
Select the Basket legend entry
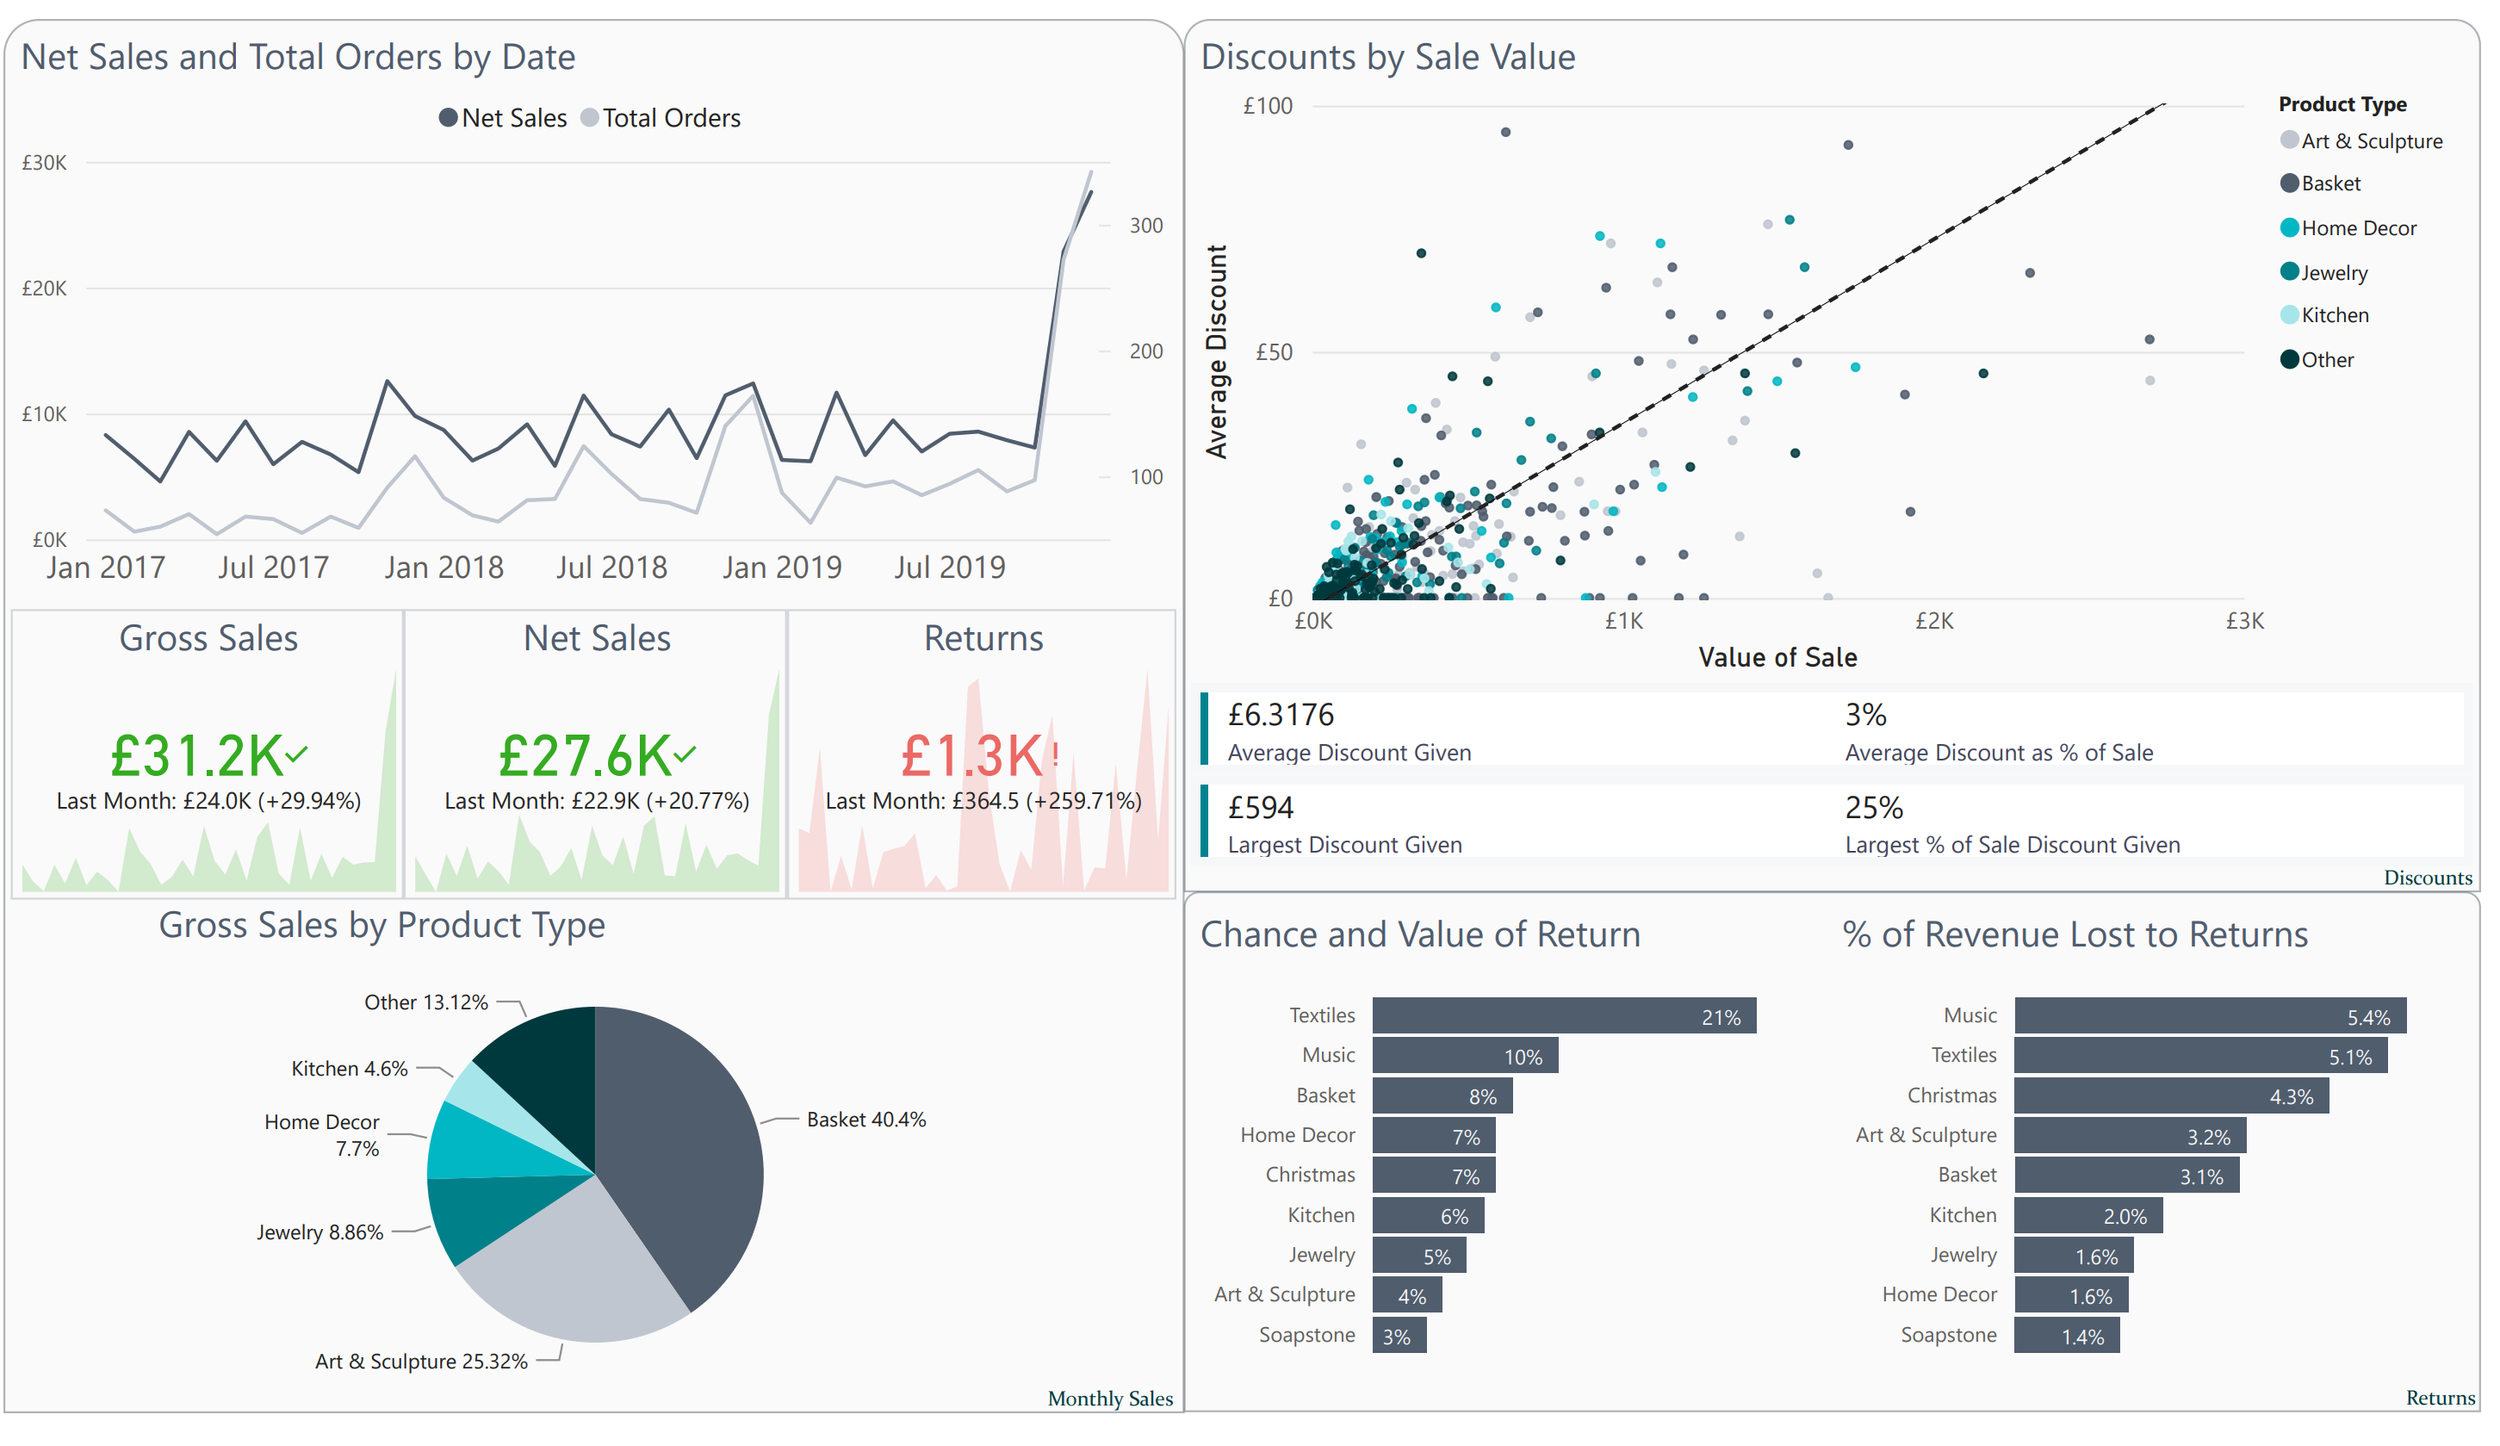pyautogui.click(x=2329, y=183)
